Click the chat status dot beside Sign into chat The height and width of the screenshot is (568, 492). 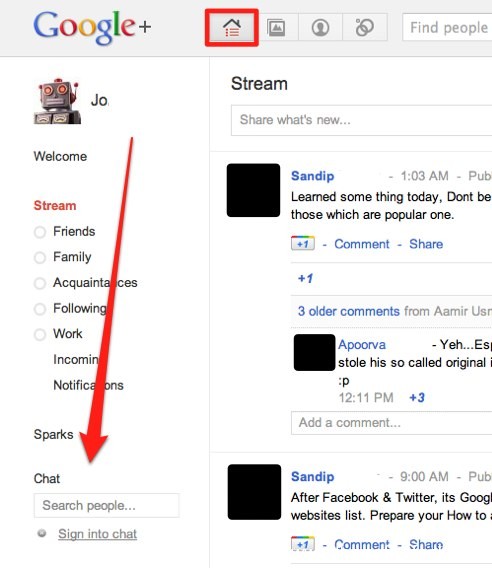(x=42, y=533)
